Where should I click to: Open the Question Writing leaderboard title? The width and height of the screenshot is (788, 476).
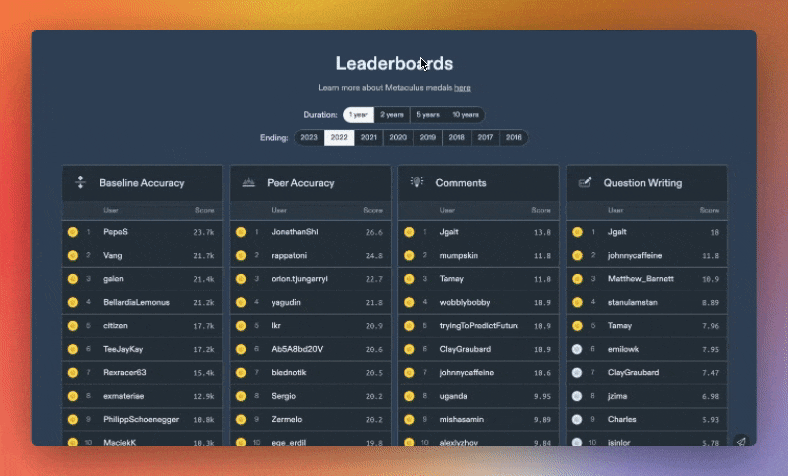point(644,183)
